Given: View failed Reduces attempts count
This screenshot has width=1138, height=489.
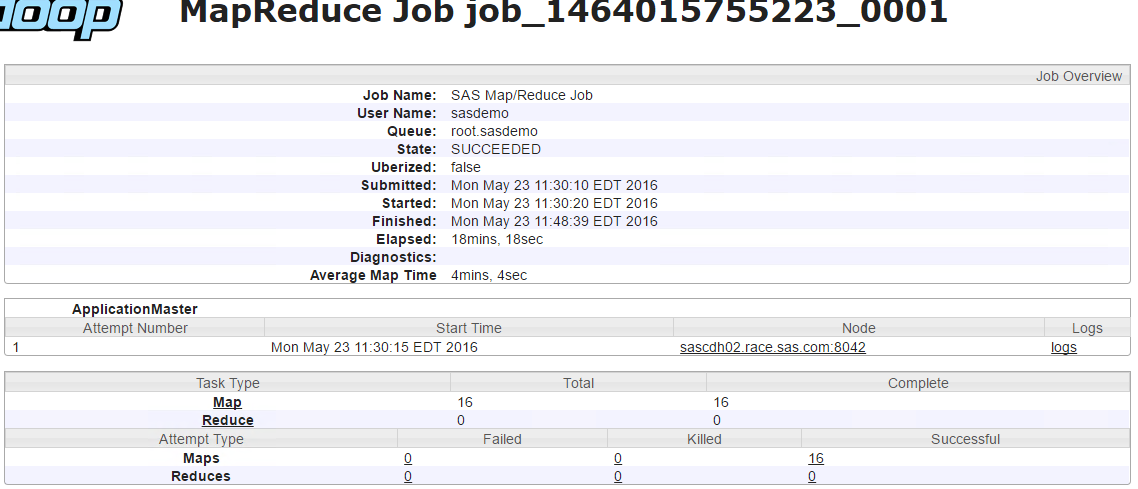Looking at the screenshot, I should click(408, 476).
